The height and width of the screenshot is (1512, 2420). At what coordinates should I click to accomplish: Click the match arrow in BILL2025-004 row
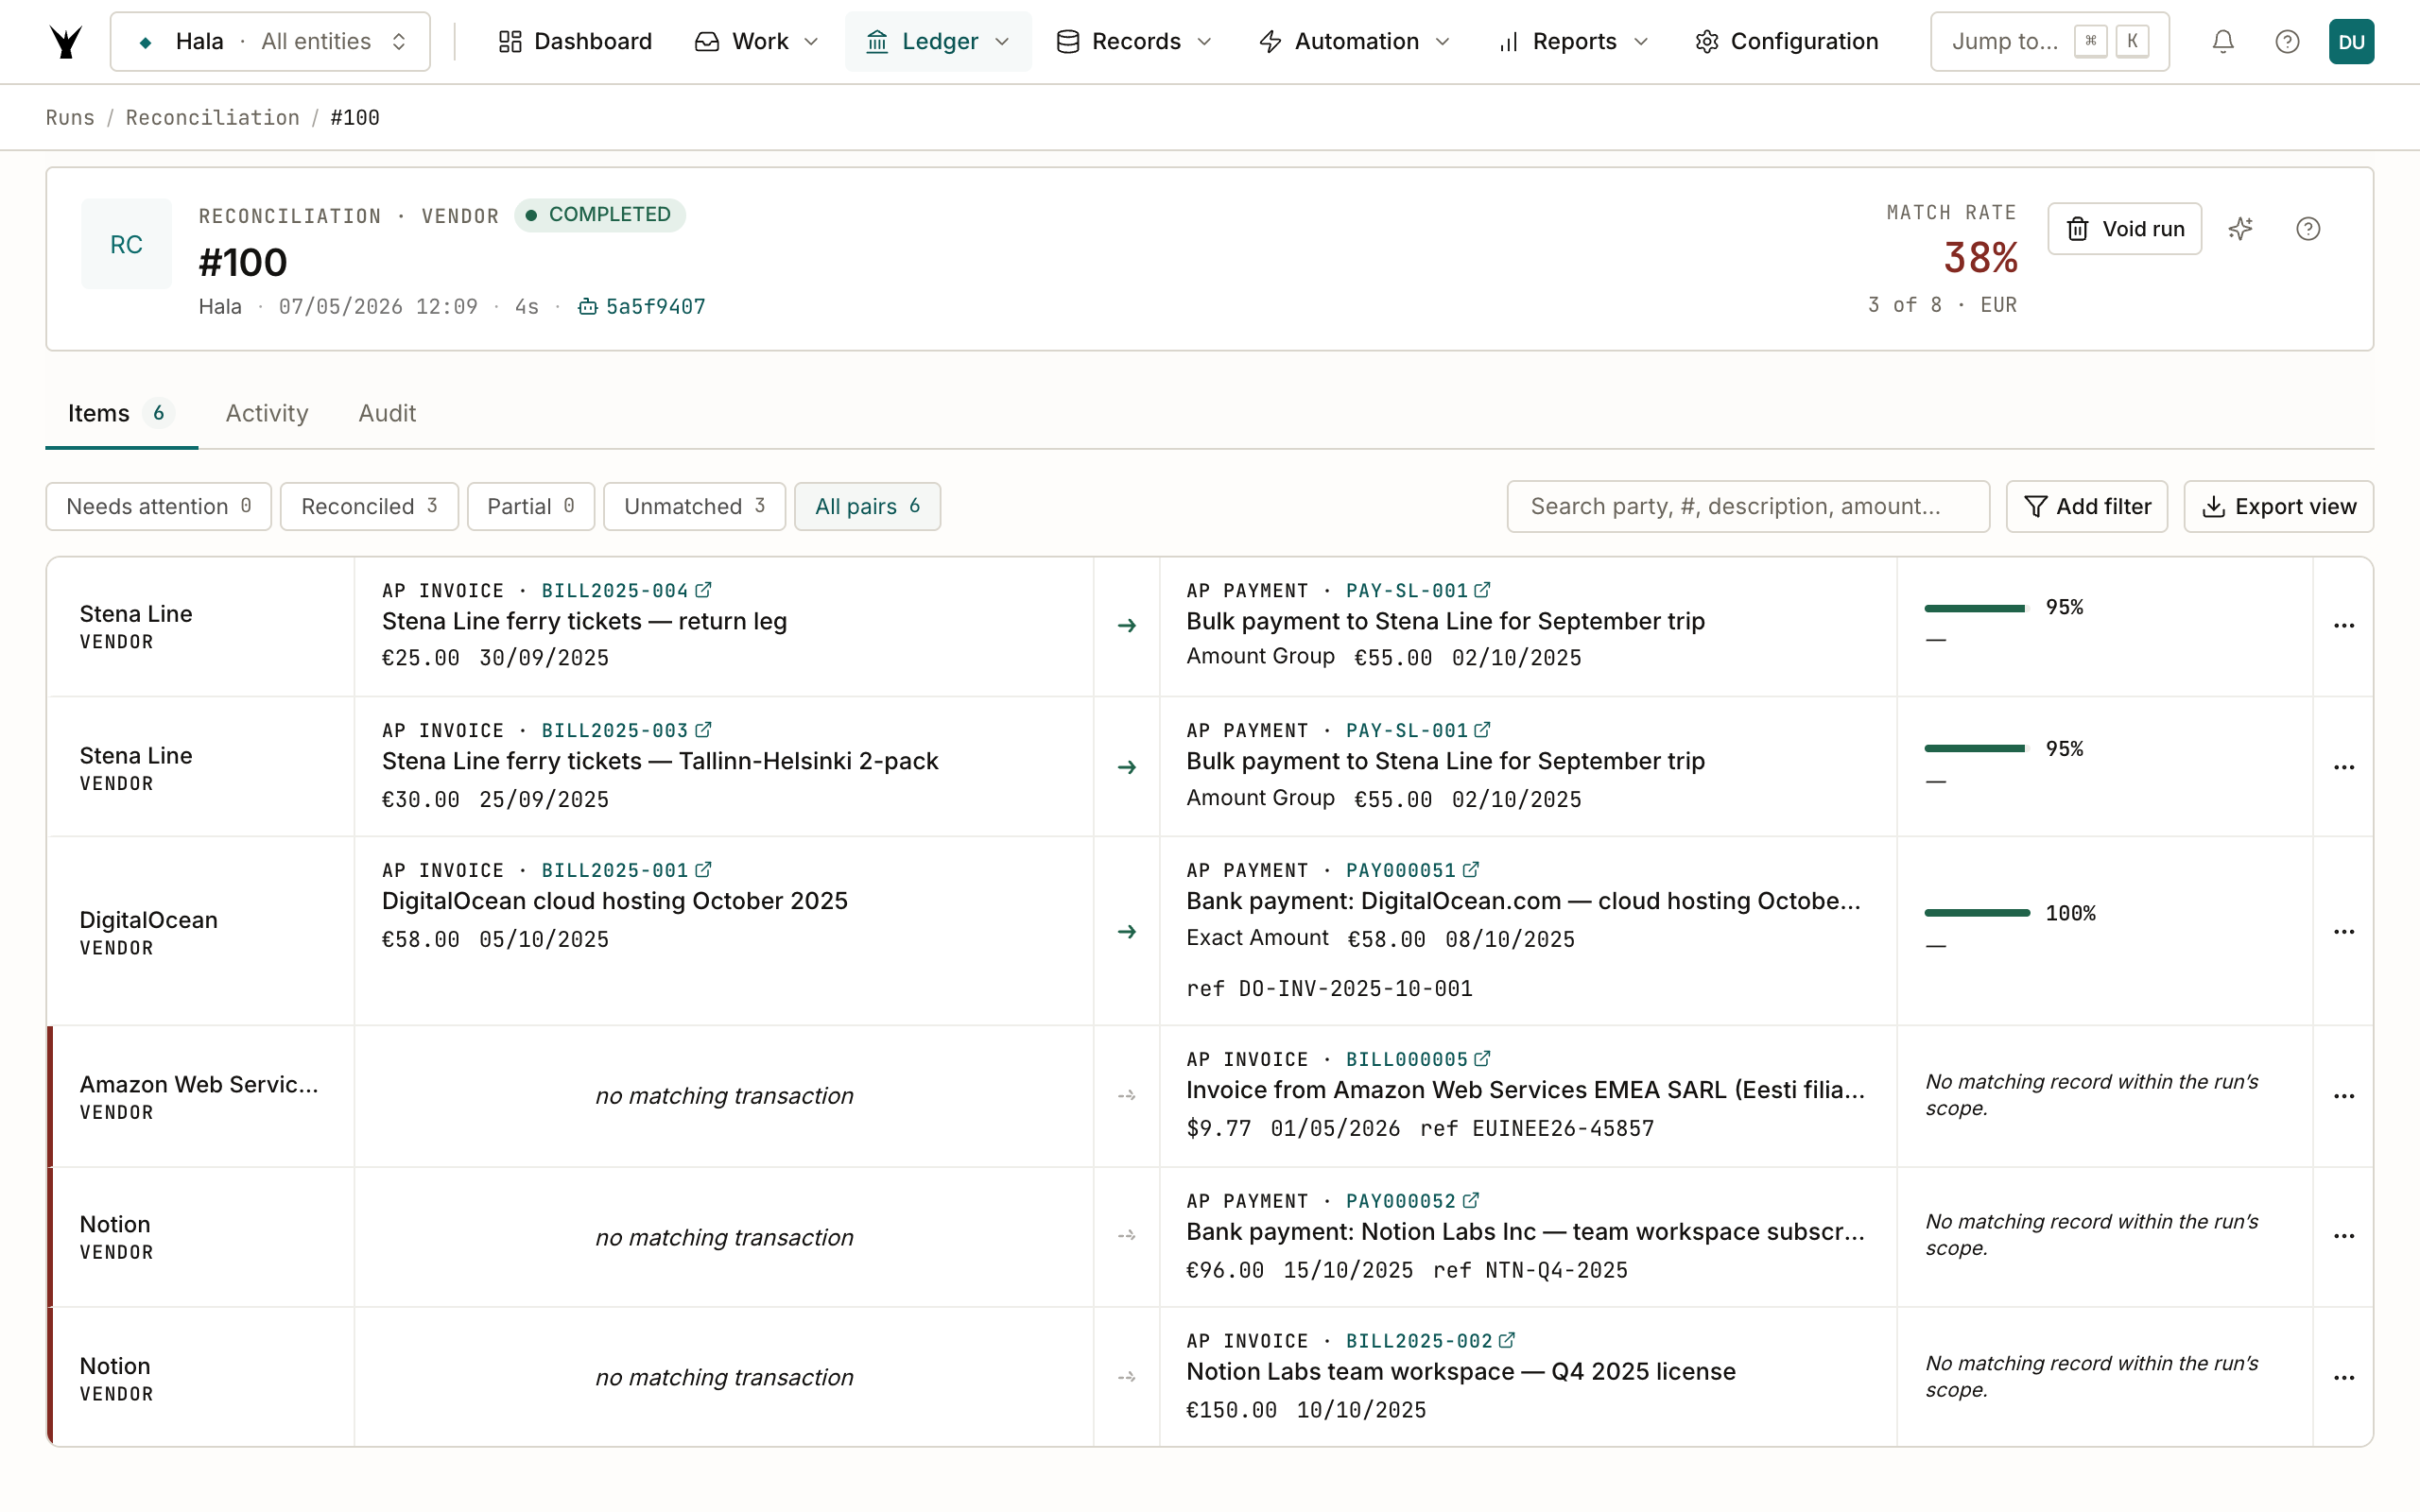pyautogui.click(x=1127, y=626)
